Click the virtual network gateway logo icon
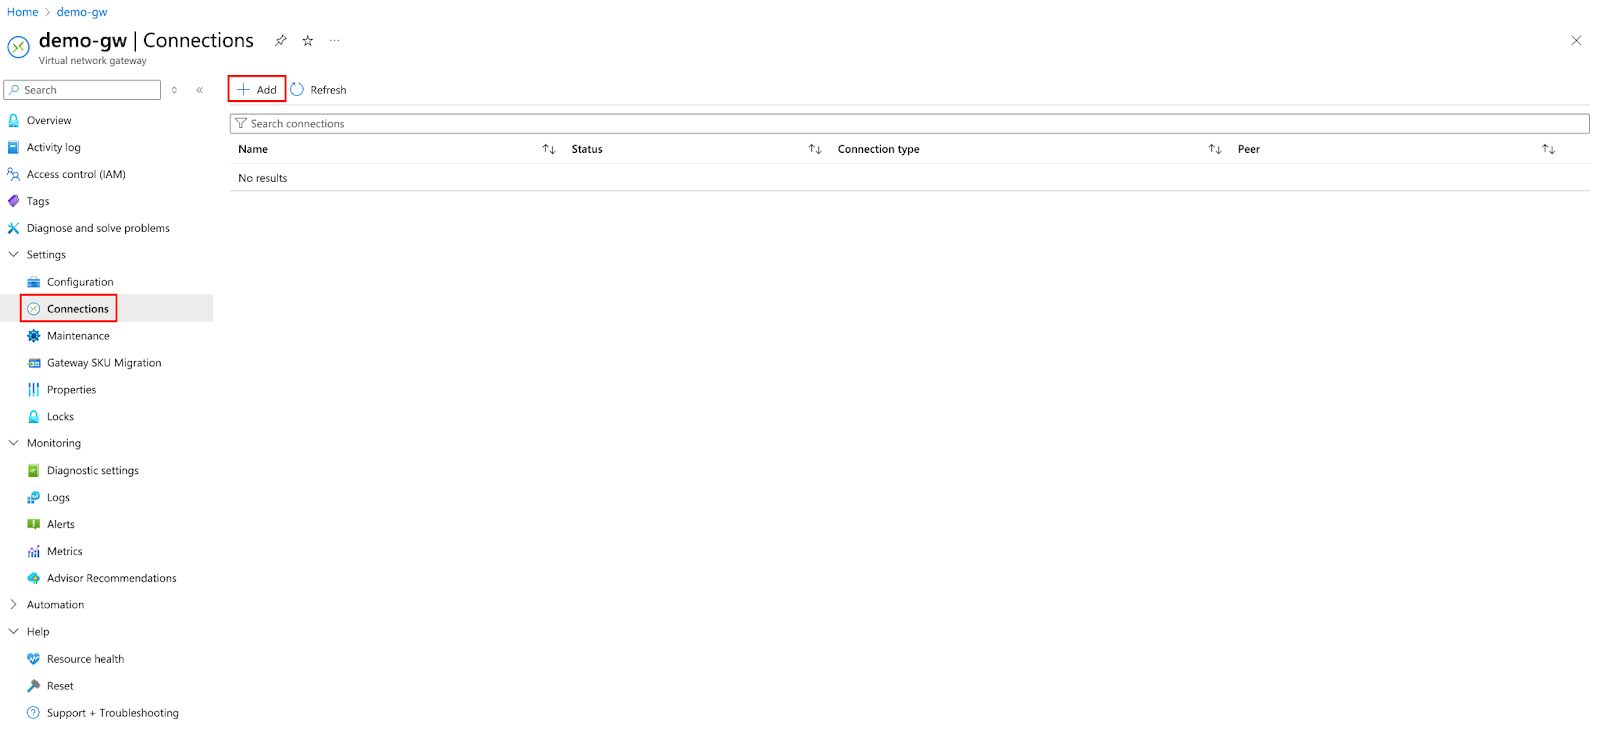Viewport: 1600px width, 730px height. click(19, 47)
